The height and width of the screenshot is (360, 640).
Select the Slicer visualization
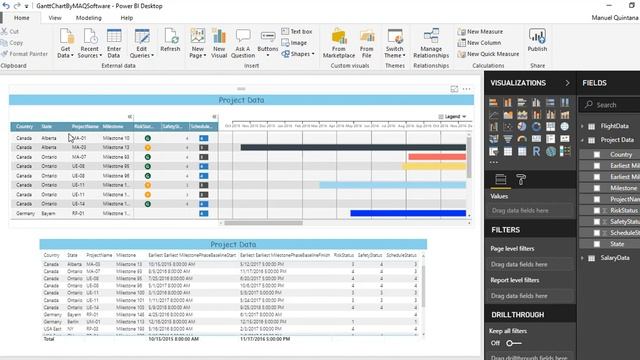click(x=493, y=151)
